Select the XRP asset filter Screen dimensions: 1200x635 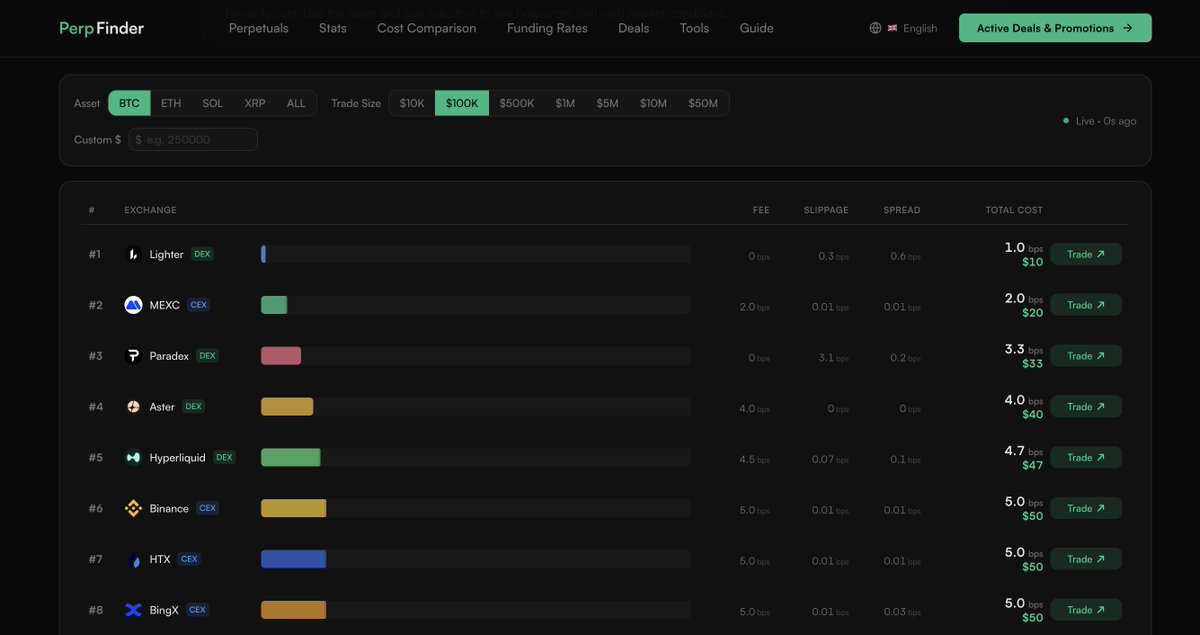click(253, 102)
